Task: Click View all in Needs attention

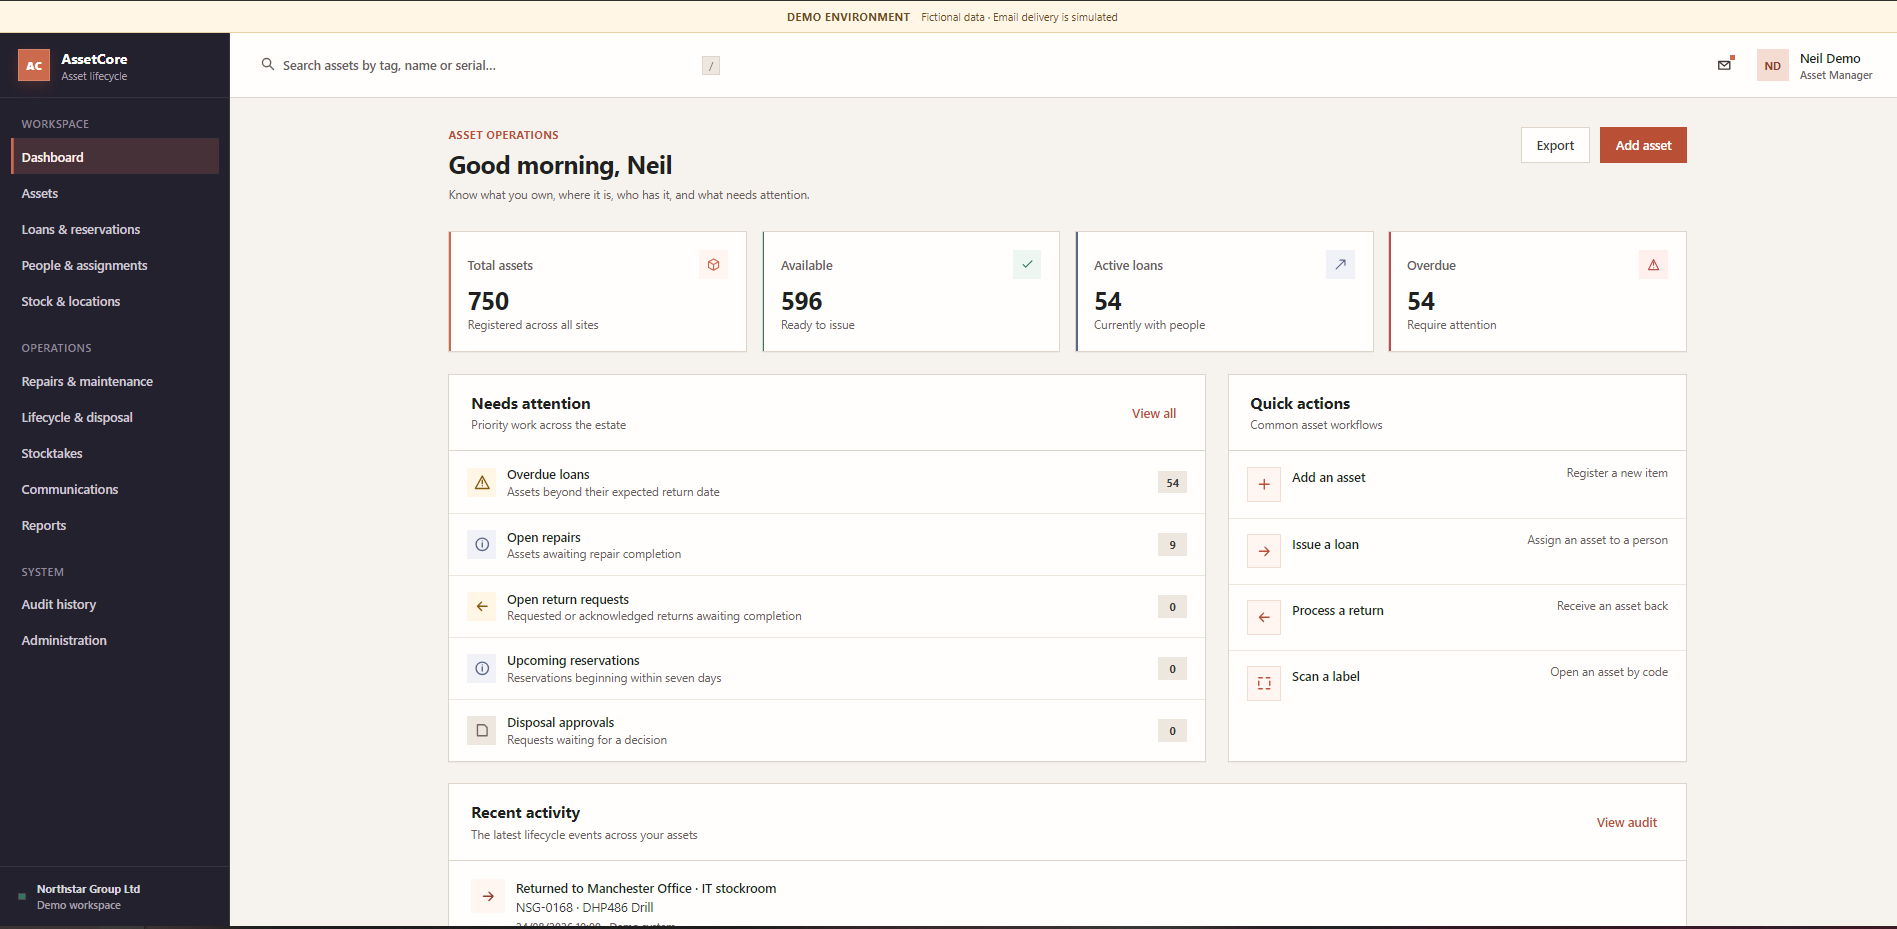Action: (1154, 413)
